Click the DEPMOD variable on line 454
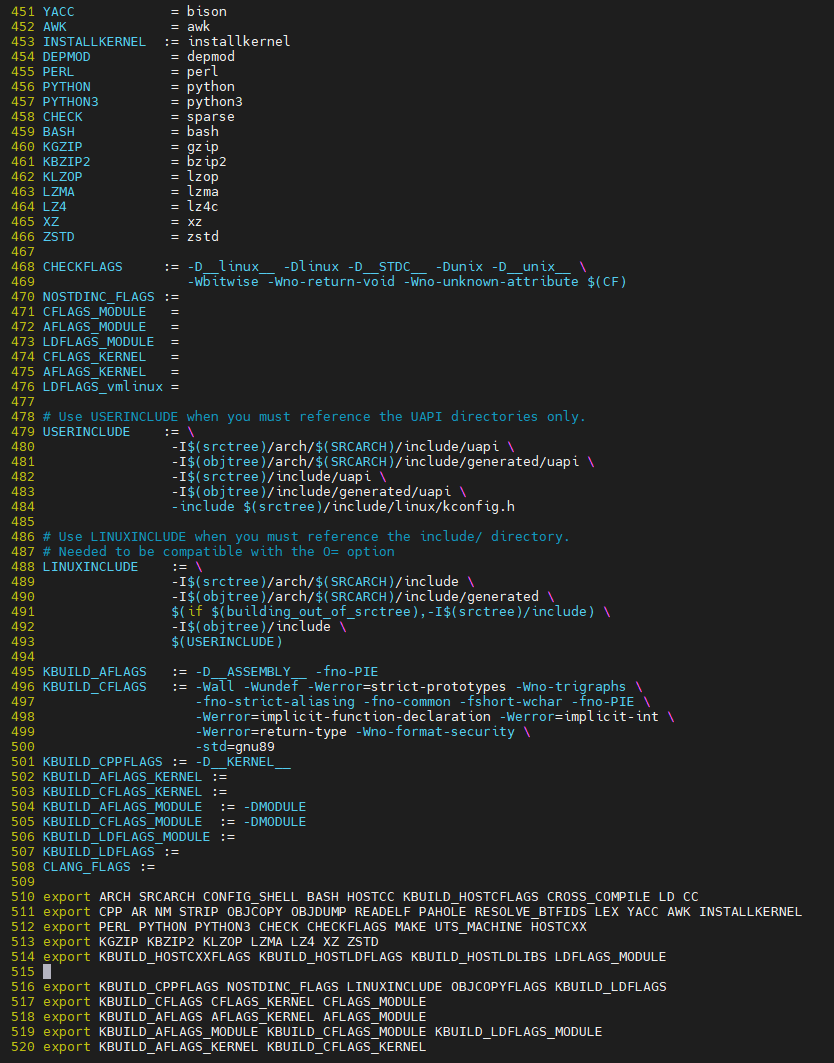 [66, 56]
